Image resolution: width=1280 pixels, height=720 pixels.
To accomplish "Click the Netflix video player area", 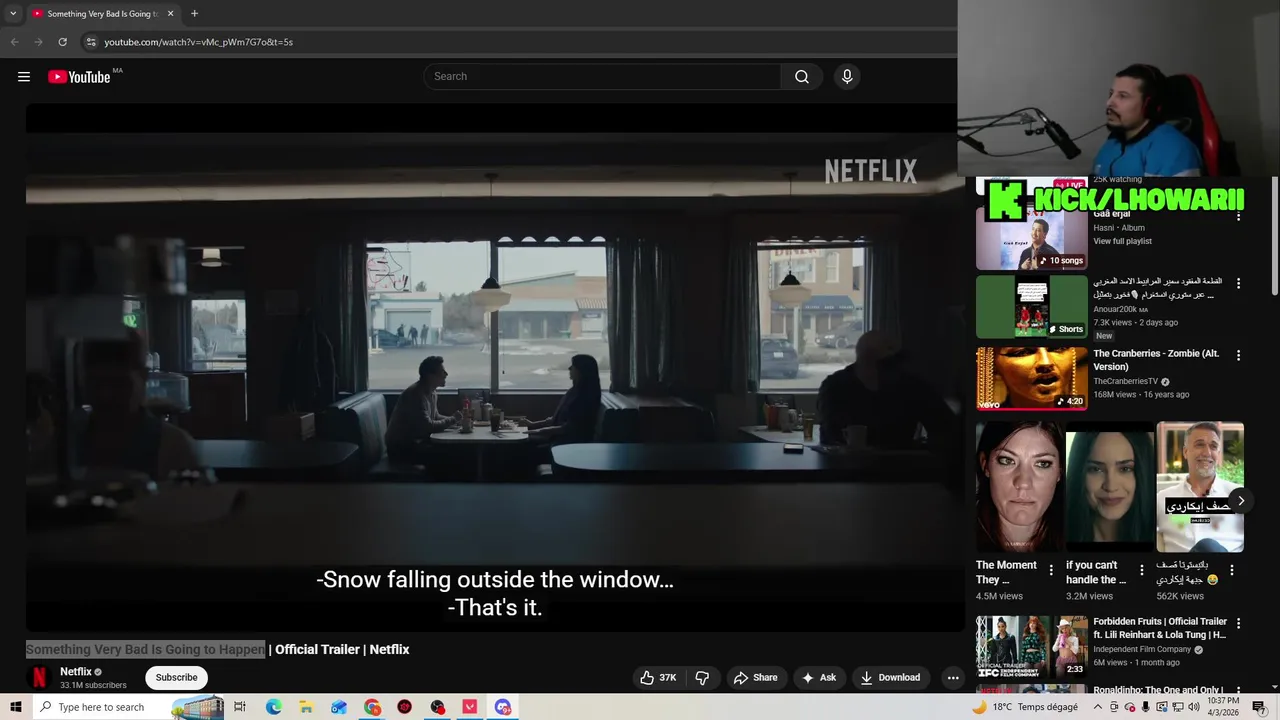I will (494, 368).
